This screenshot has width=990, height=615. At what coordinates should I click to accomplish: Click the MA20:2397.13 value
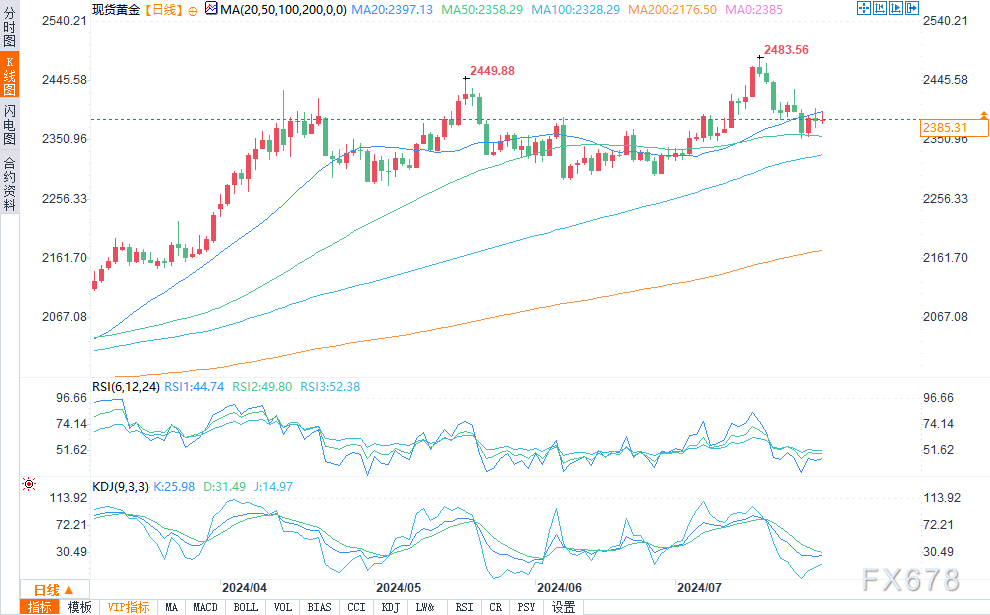(x=392, y=10)
